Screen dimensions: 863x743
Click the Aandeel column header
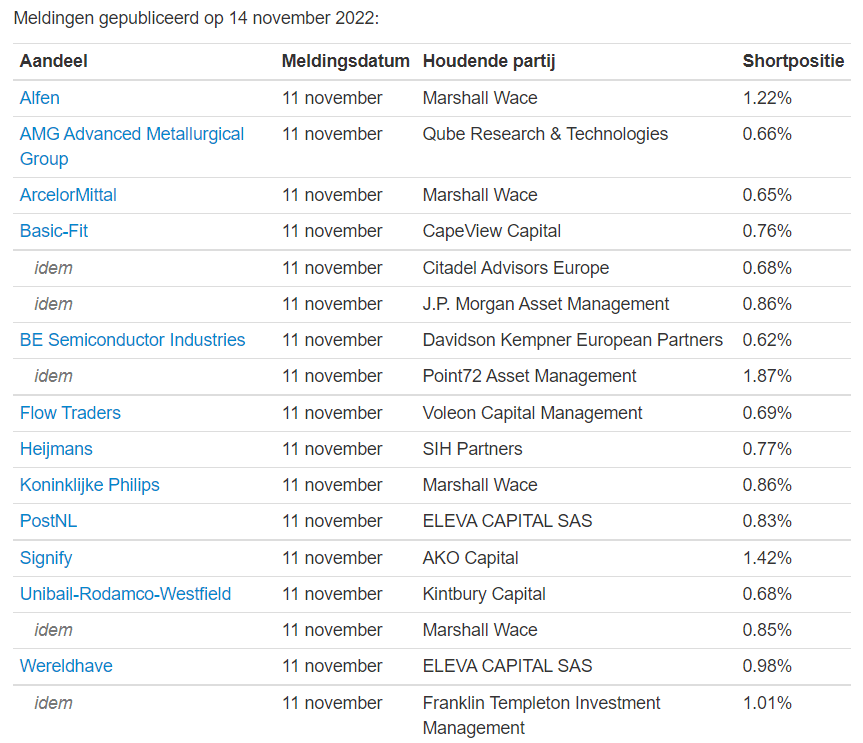[x=53, y=61]
